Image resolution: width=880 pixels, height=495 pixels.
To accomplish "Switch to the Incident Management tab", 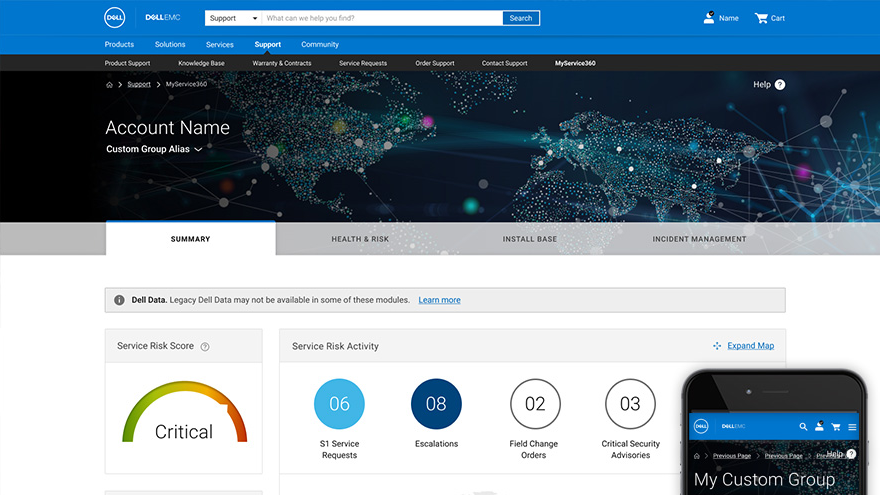I will tap(699, 239).
